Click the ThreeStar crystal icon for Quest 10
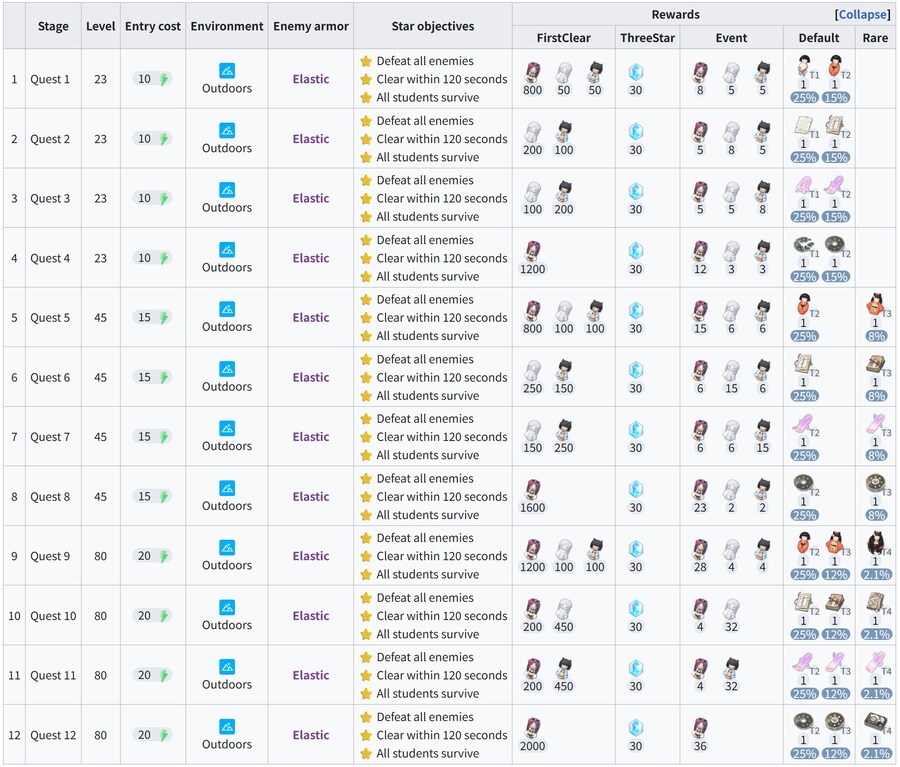 [x=635, y=608]
